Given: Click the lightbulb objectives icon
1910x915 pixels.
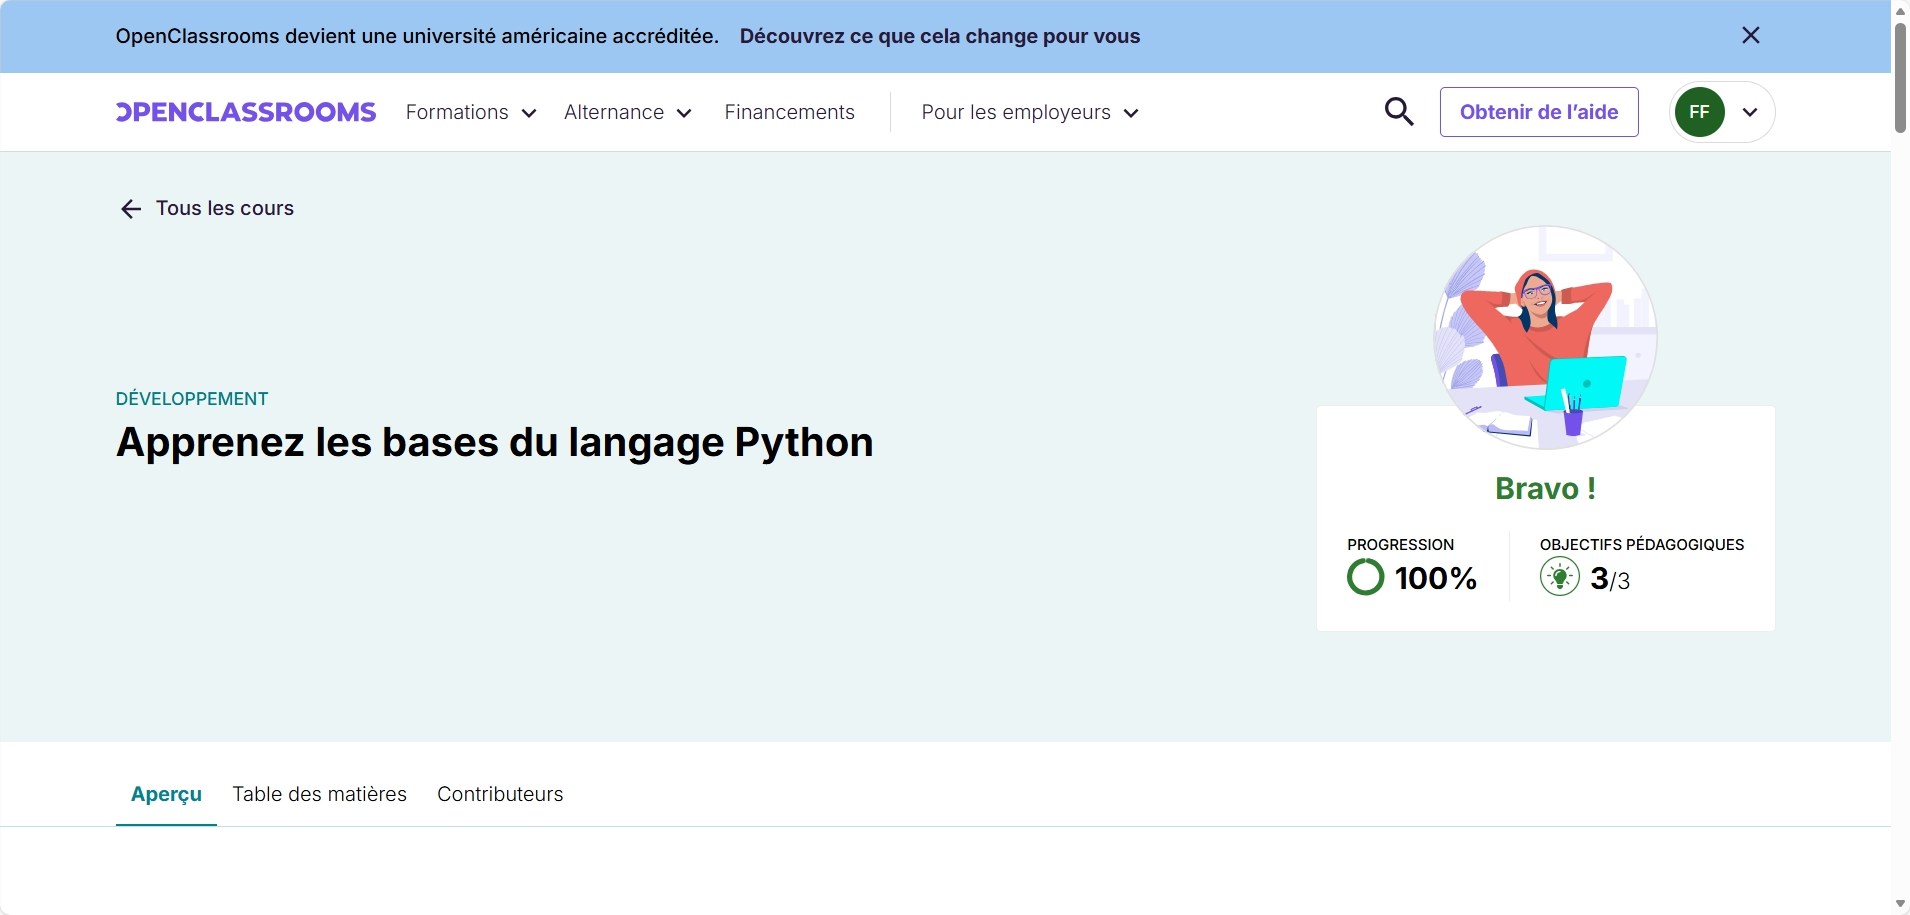Looking at the screenshot, I should (1560, 577).
